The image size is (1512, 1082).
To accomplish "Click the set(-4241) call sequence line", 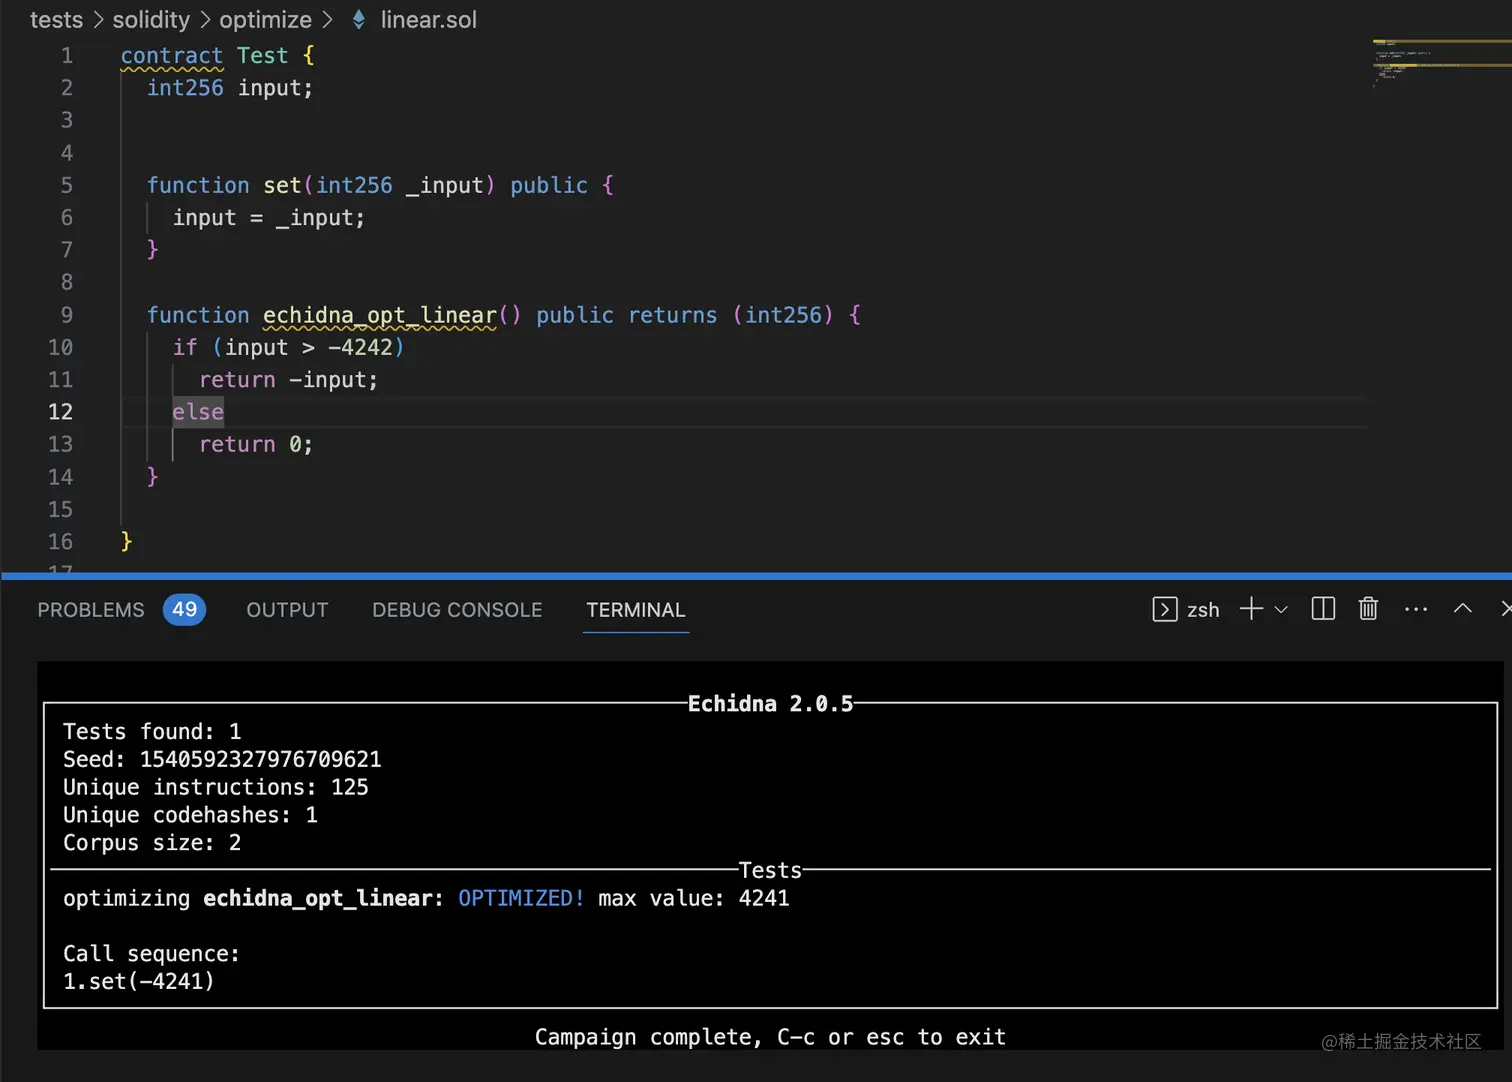I will click(x=139, y=982).
